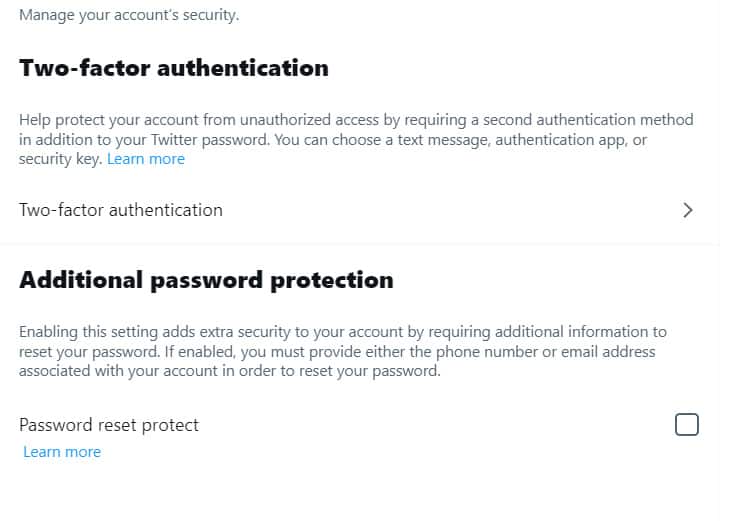Viewport: 743px width, 521px height.
Task: Open Learn more below Password reset protect
Action: click(62, 452)
